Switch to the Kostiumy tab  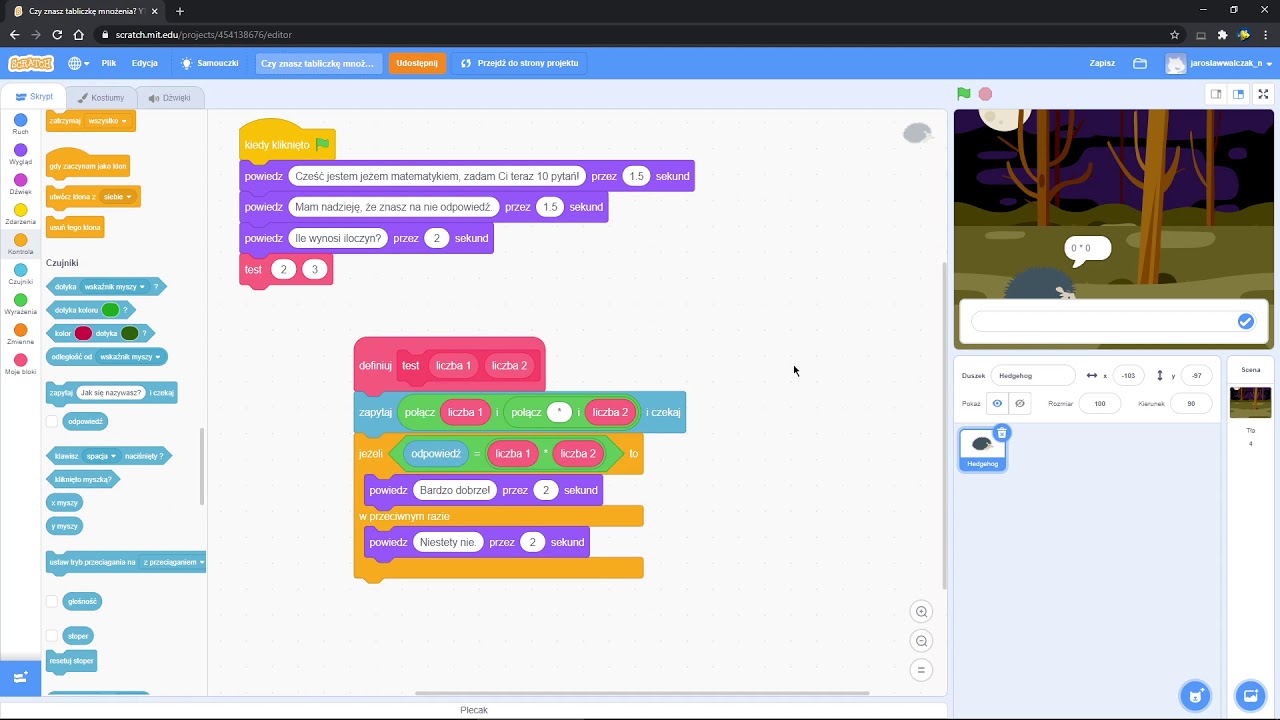click(x=101, y=98)
